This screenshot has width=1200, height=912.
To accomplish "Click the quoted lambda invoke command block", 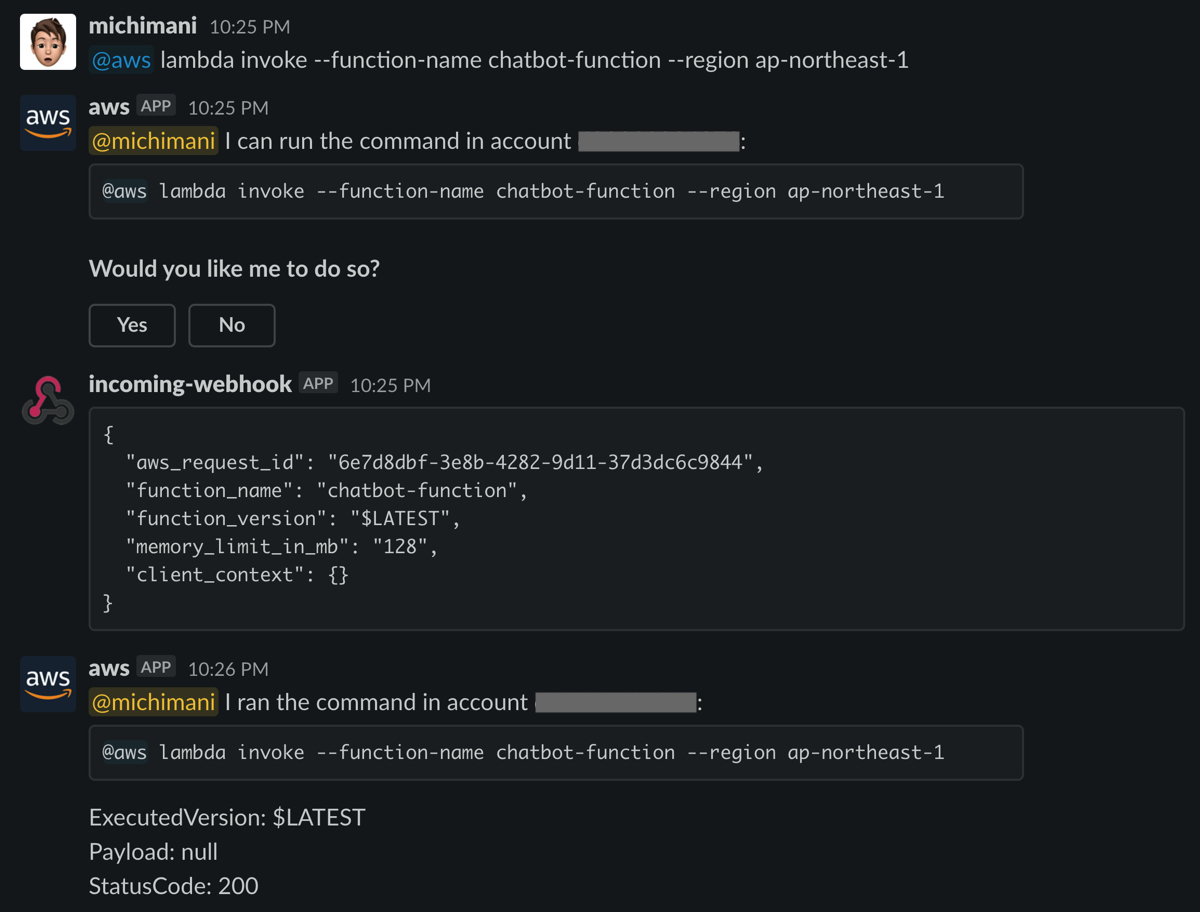I will click(555, 751).
